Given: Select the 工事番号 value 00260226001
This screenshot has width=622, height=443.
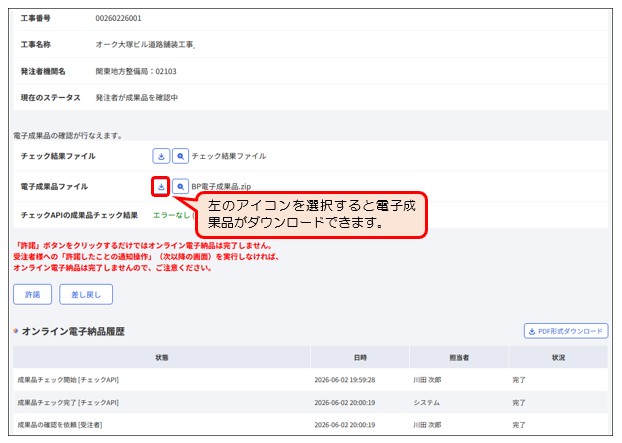Looking at the screenshot, I should tap(118, 18).
